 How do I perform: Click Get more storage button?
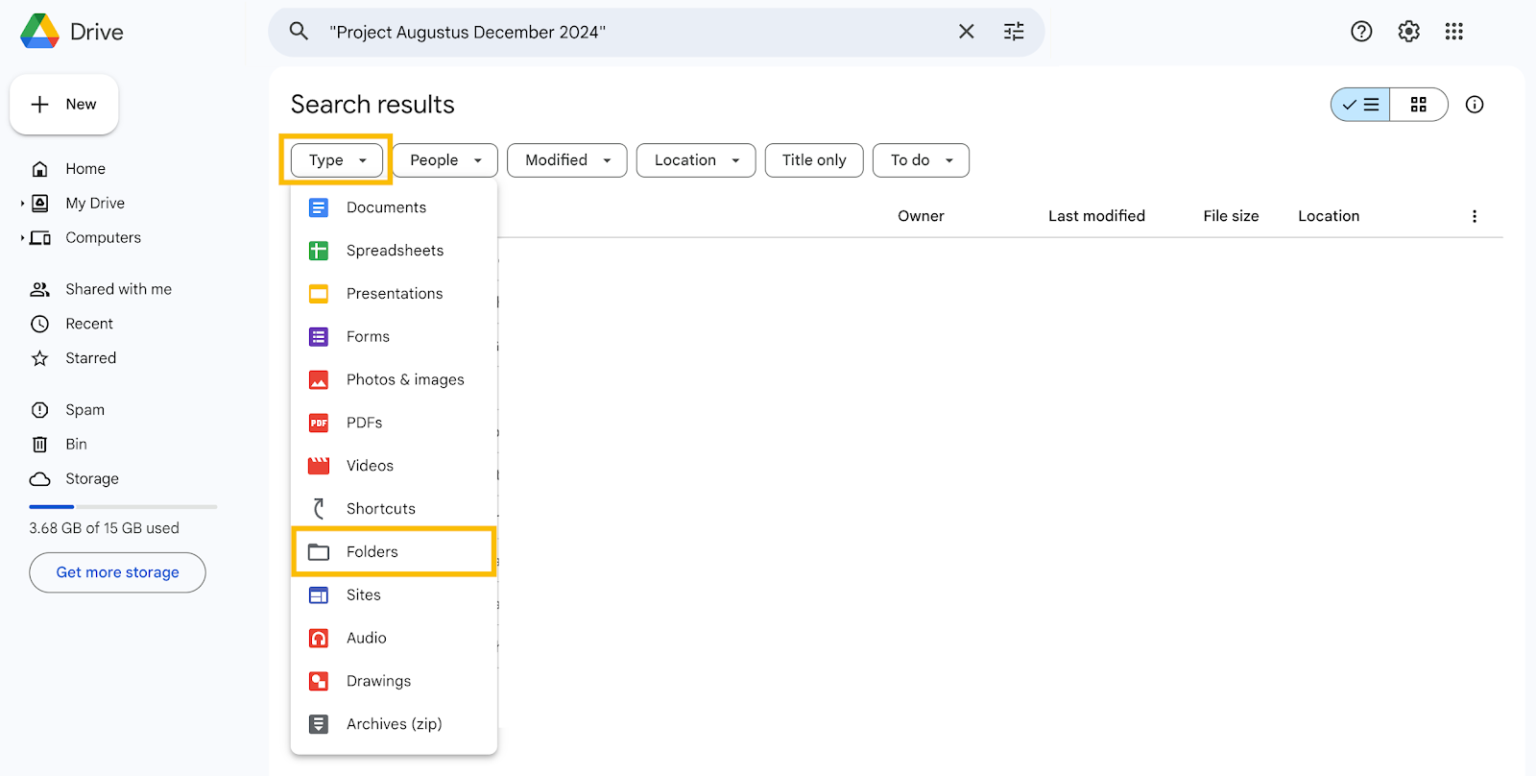coord(117,573)
